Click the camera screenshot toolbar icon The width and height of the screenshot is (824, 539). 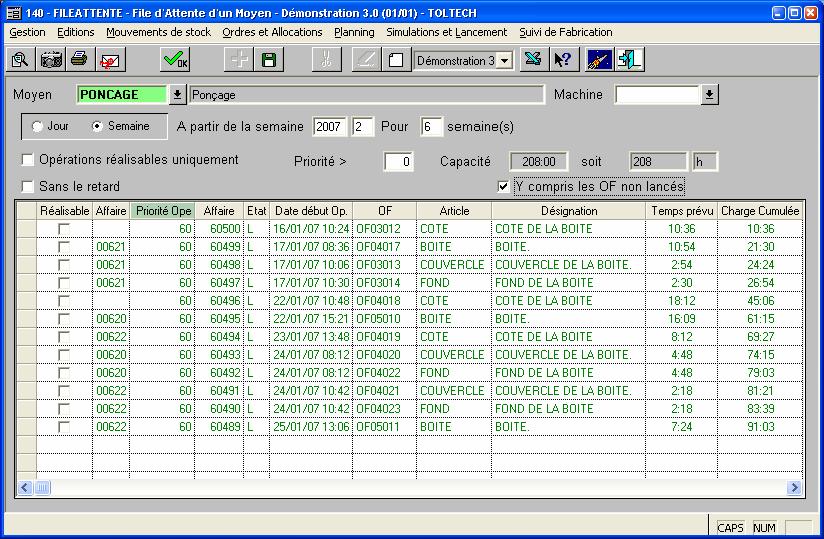[50, 59]
